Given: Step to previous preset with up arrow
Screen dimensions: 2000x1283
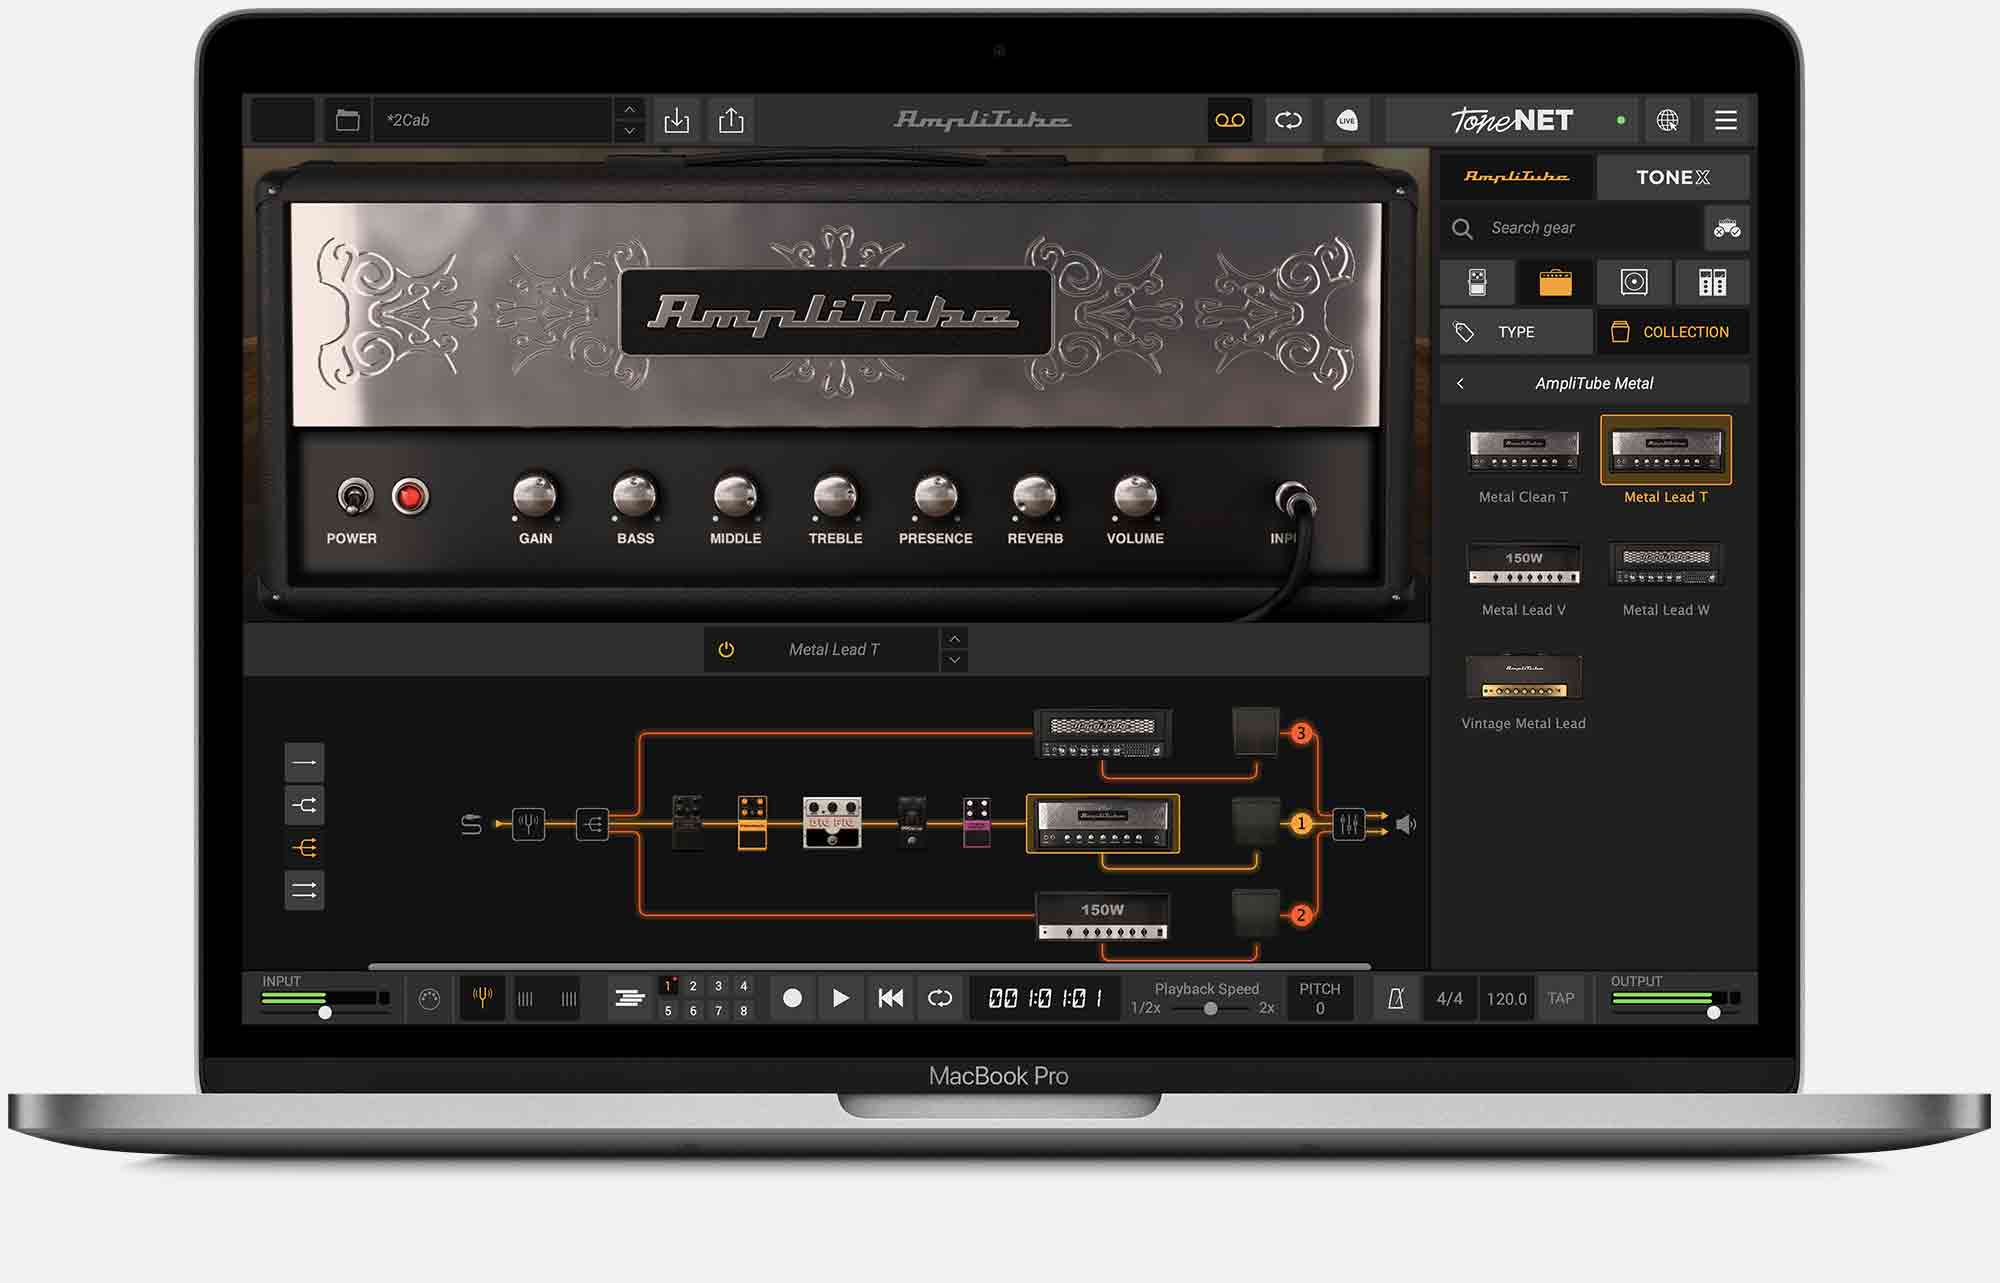Looking at the screenshot, I should [x=629, y=109].
